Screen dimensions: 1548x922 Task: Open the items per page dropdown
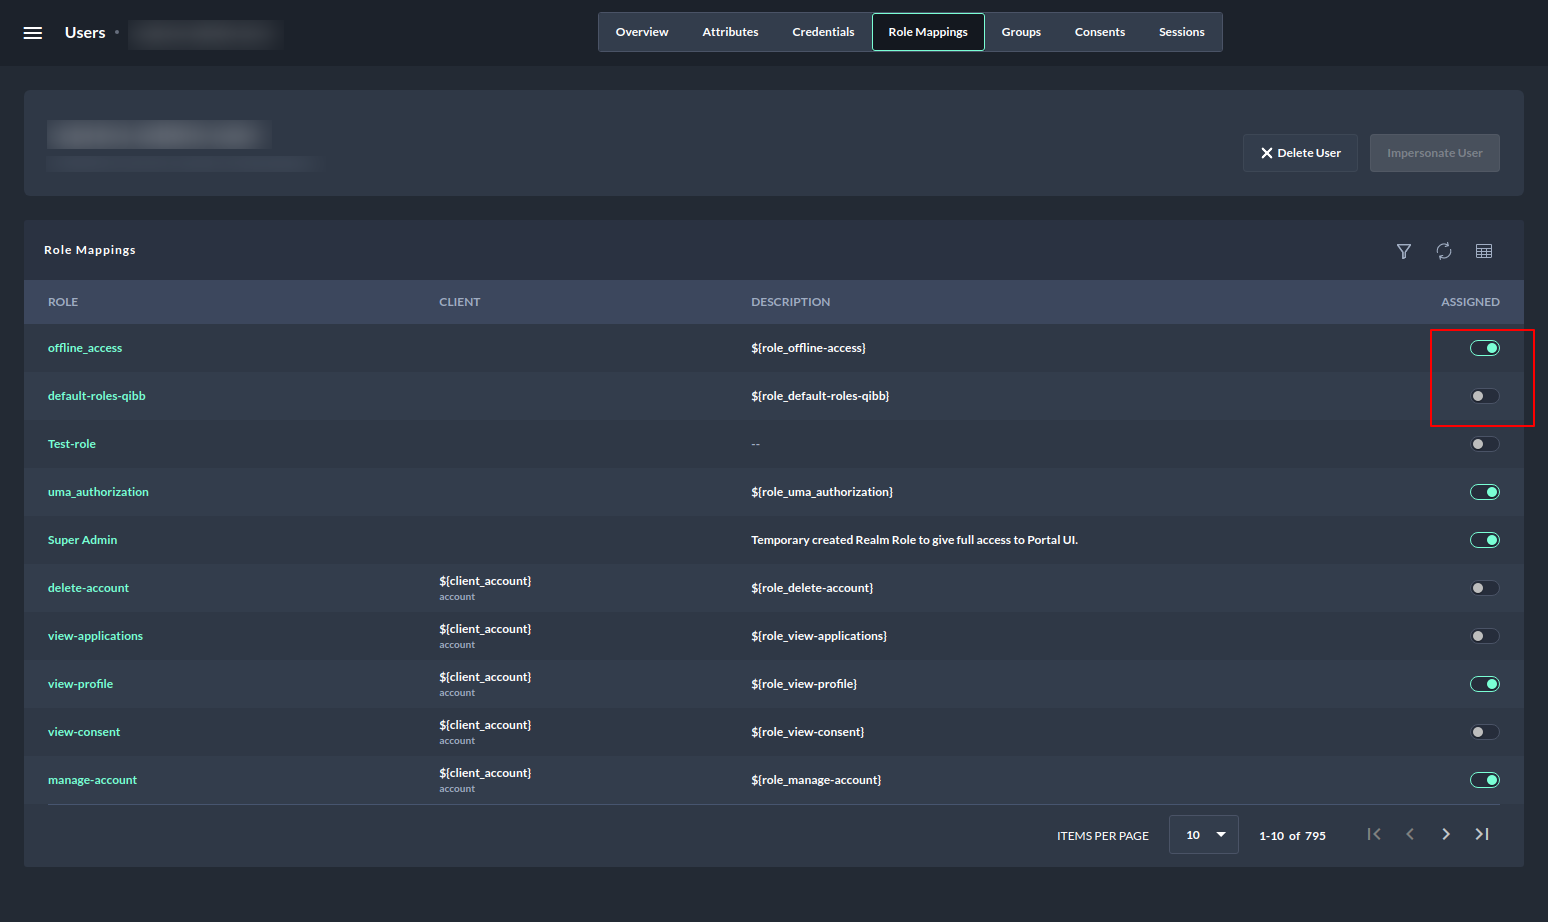point(1203,835)
